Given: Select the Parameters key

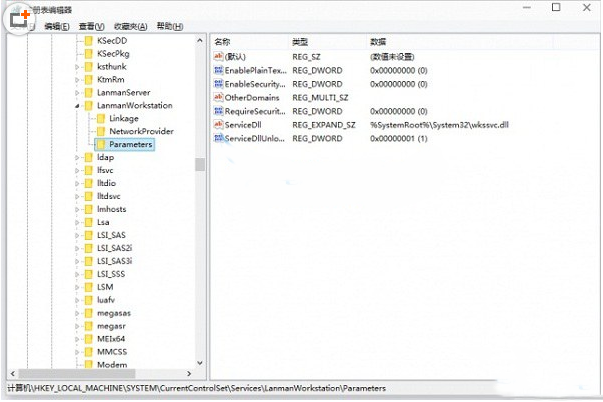Looking at the screenshot, I should point(131,145).
